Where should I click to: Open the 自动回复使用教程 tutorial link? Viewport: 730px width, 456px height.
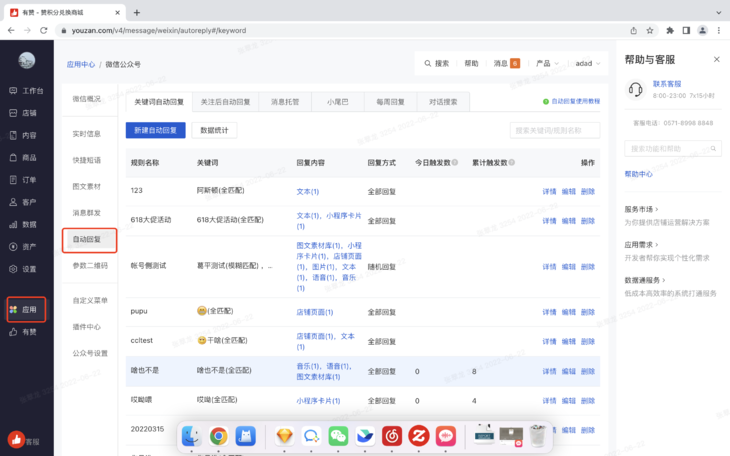(x=572, y=102)
